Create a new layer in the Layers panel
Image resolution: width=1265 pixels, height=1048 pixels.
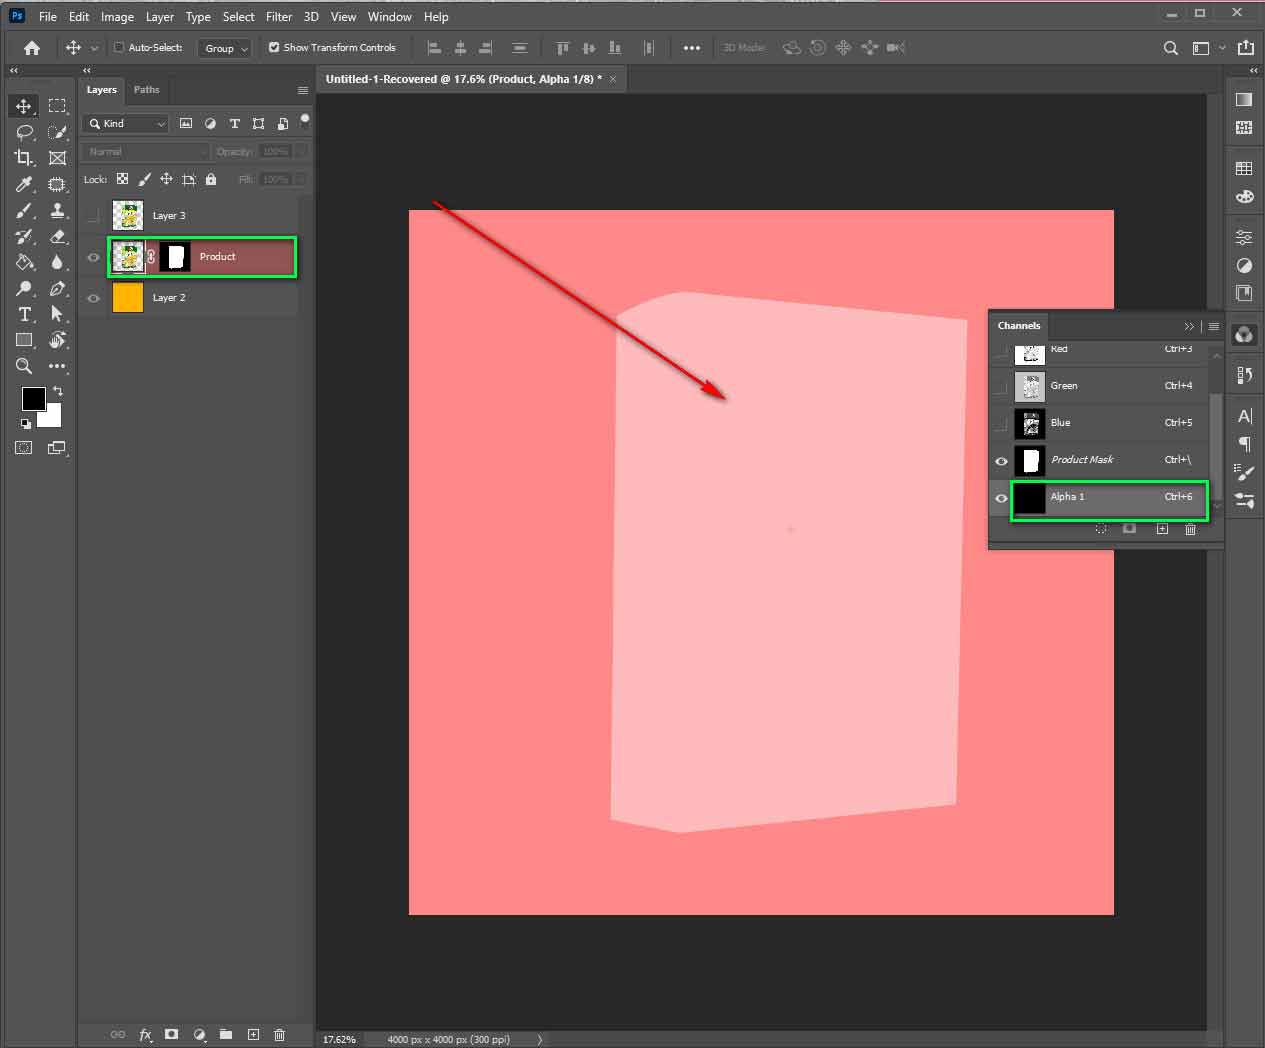(253, 1034)
